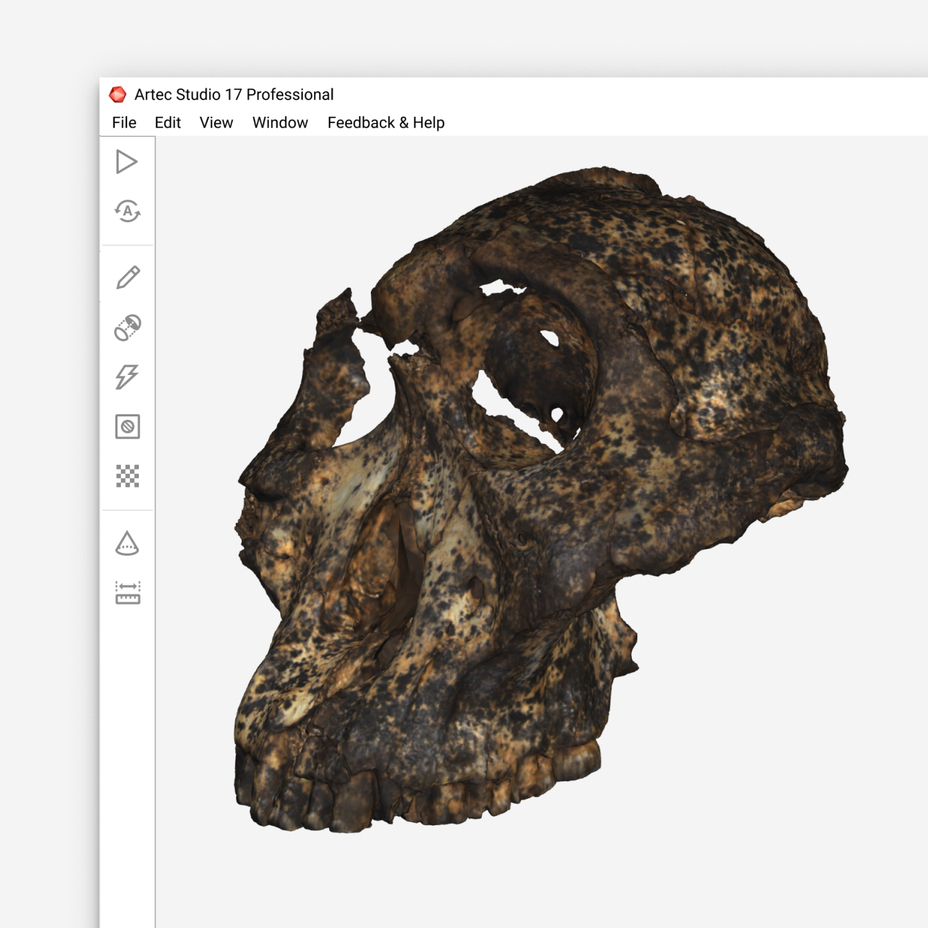Start the Scan panel with play icon
Image resolution: width=928 pixels, height=928 pixels.
point(127,162)
